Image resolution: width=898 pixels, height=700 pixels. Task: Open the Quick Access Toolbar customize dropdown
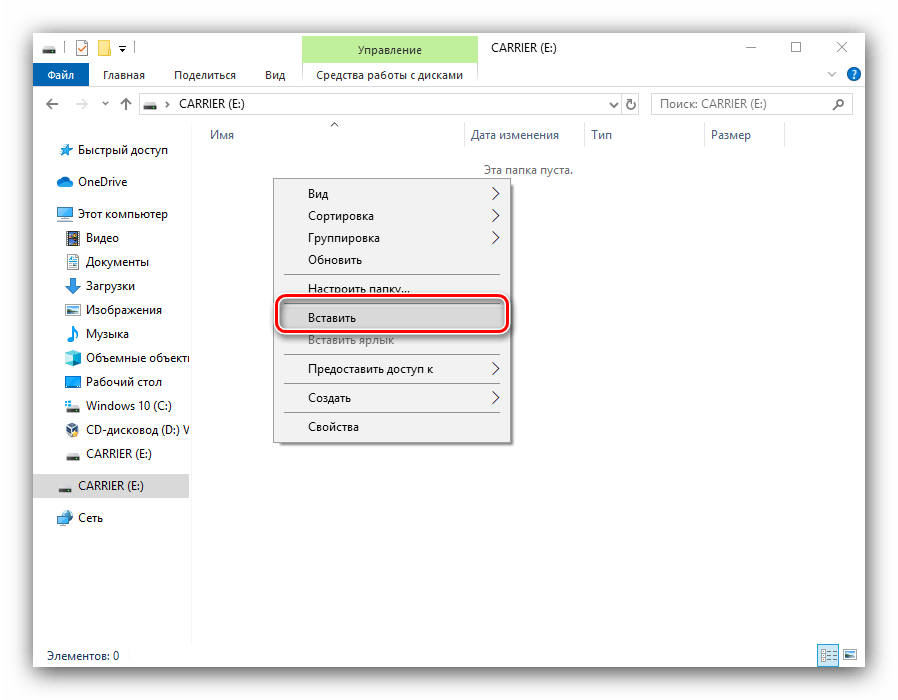point(122,48)
